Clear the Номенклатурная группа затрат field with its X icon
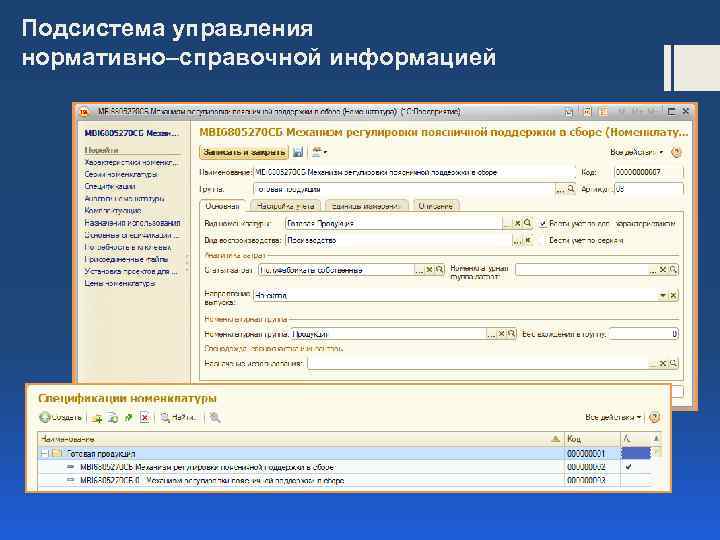720x540 pixels. [x=663, y=270]
